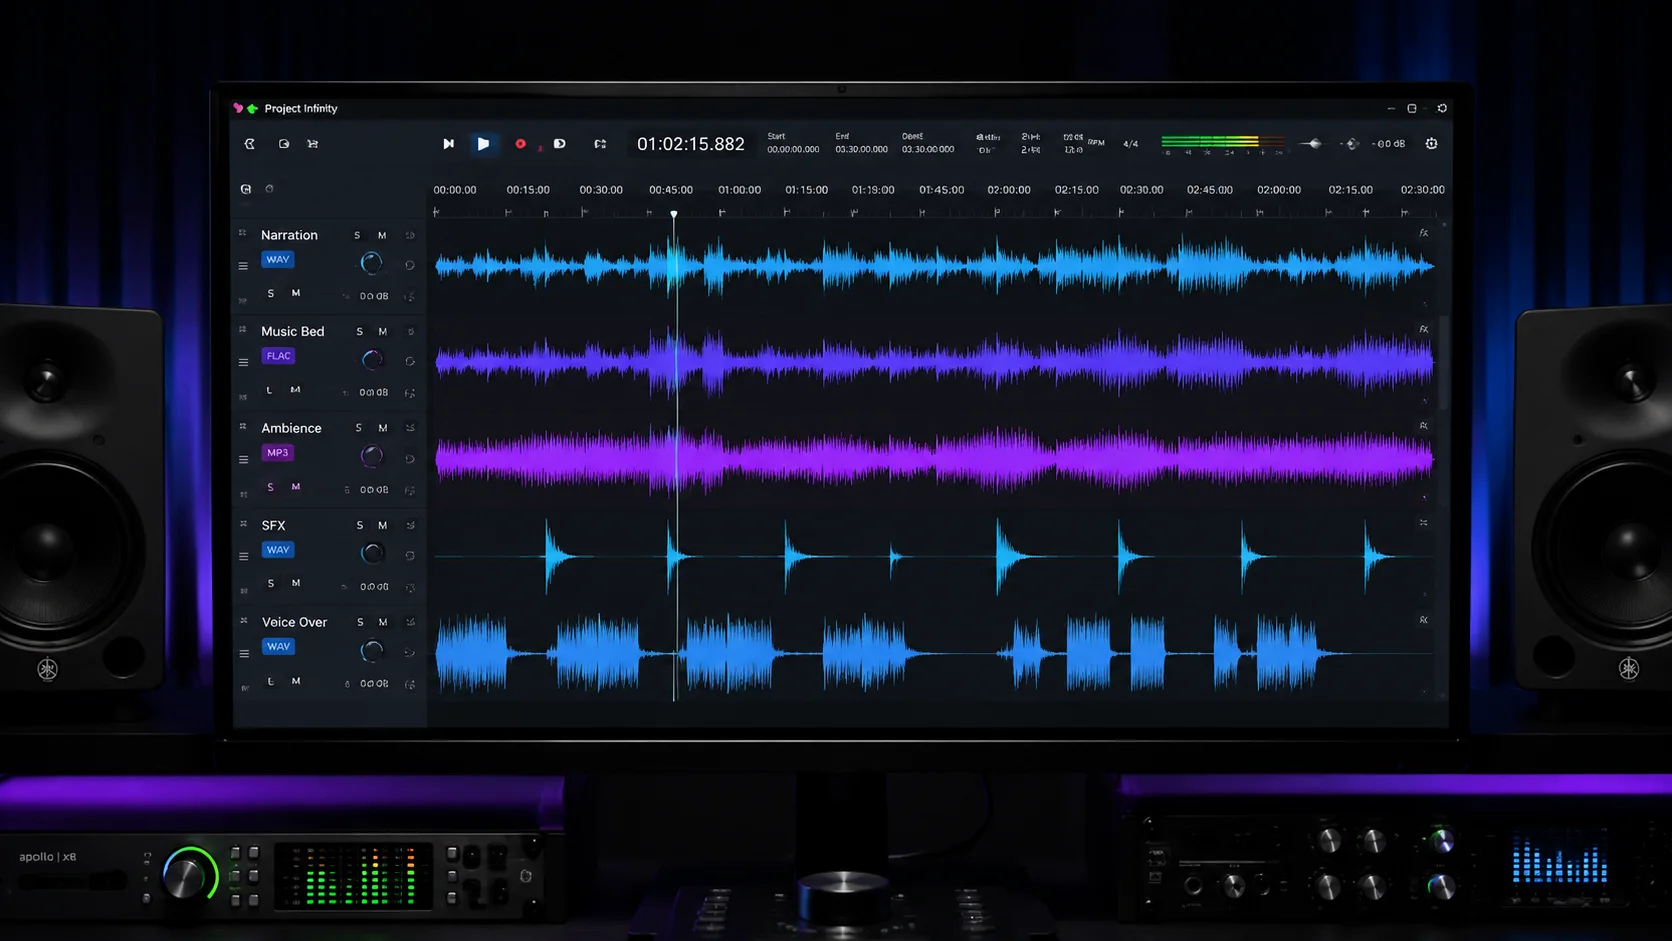Mute the Music Bed track
The width and height of the screenshot is (1672, 941).
point(382,332)
